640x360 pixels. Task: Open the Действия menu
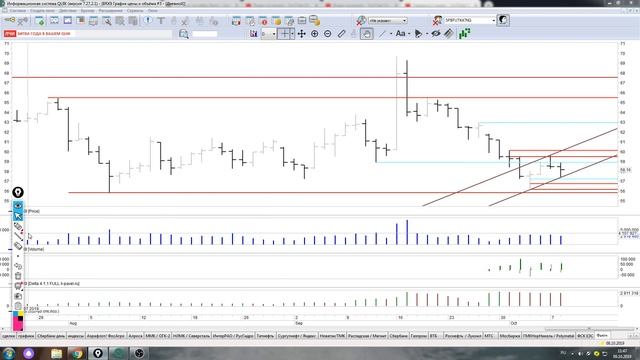click(67, 11)
